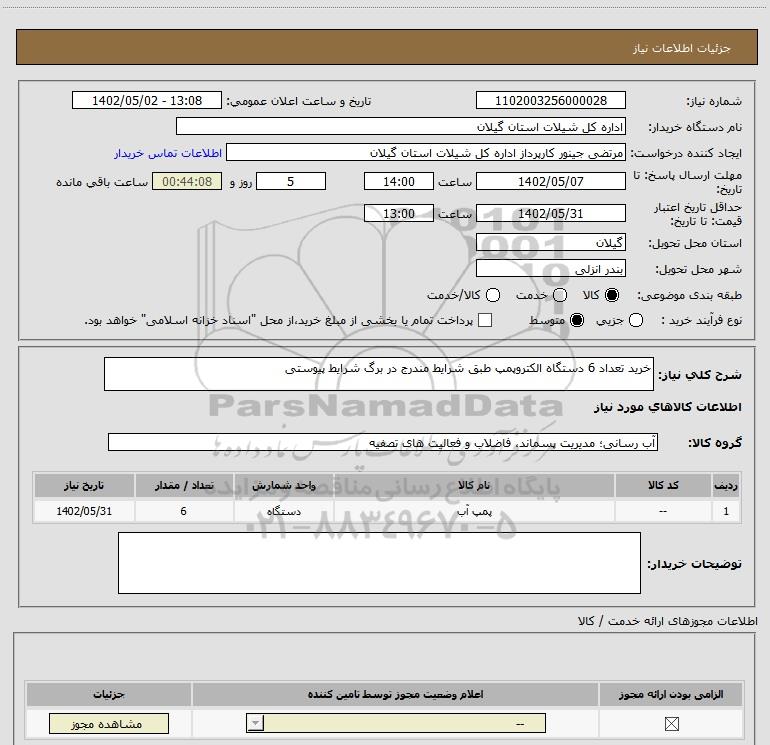Click the اعلام وضعیت مجوز توسط تامین کننده header
The image size is (770, 745).
[x=395, y=694]
